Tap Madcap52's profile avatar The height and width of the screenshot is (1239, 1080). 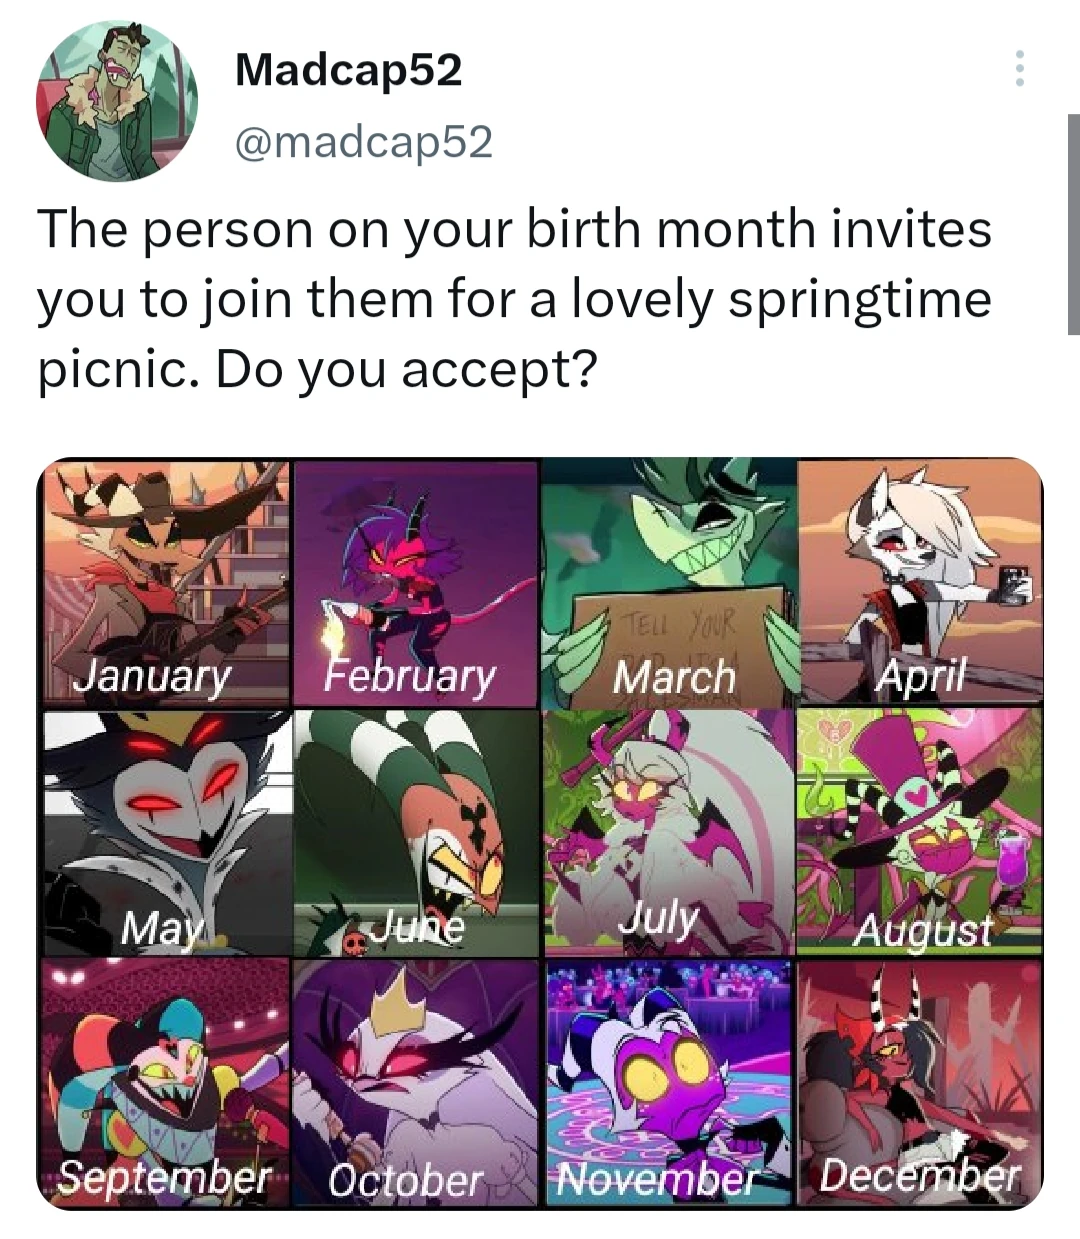117,101
